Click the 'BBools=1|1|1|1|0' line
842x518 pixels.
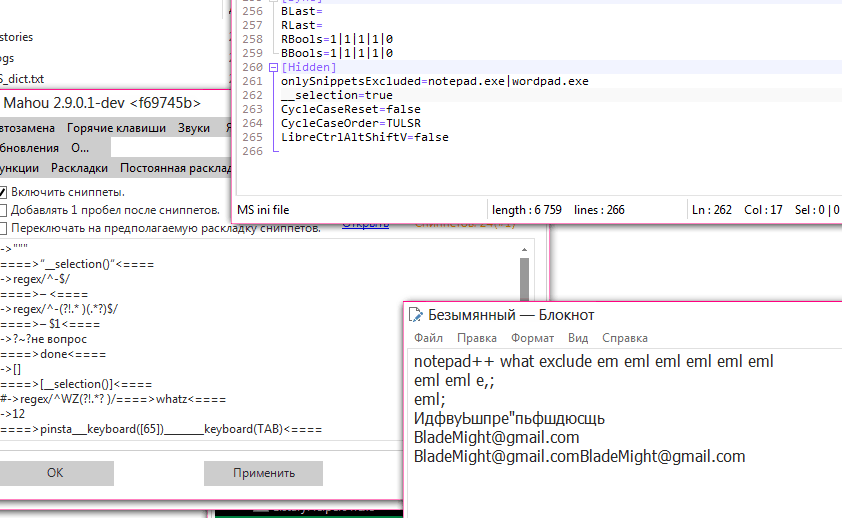coord(337,53)
